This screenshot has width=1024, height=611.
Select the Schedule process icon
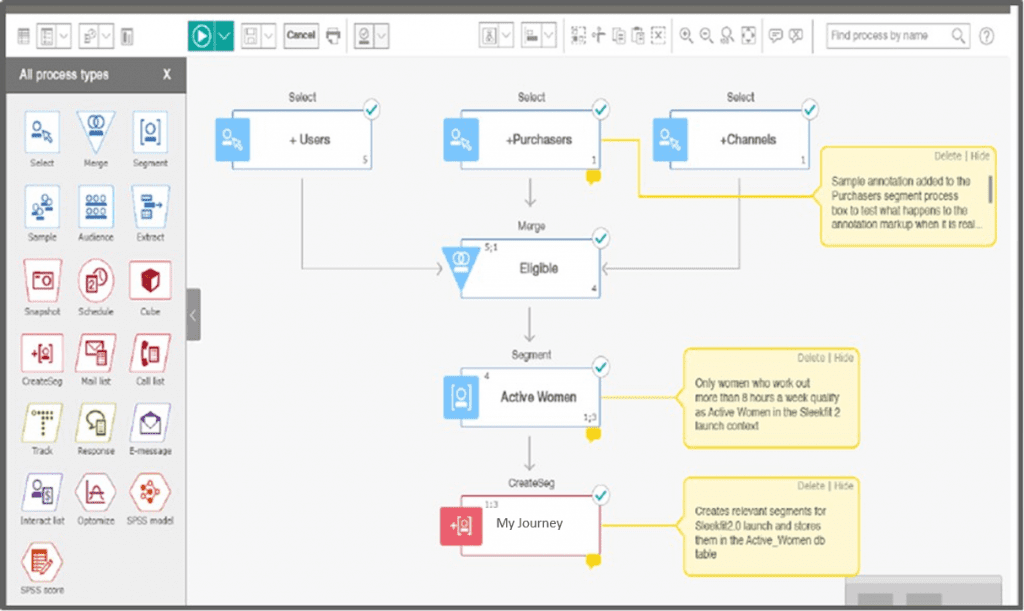coord(95,281)
